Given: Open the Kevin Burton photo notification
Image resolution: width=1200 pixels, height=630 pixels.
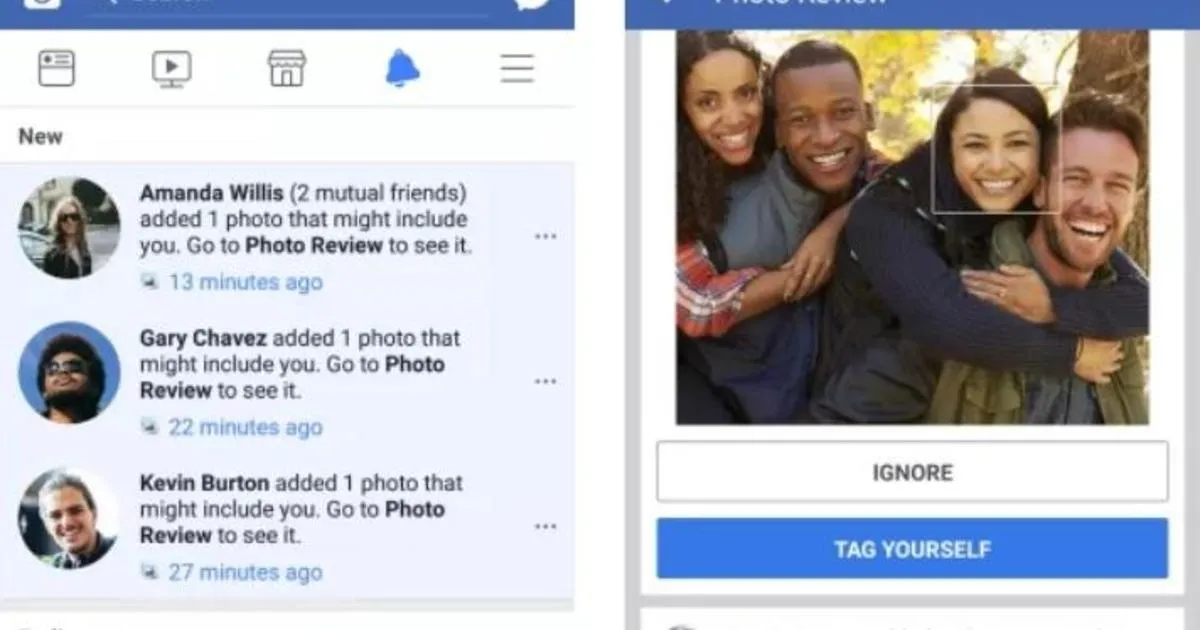Looking at the screenshot, I should click(287, 527).
